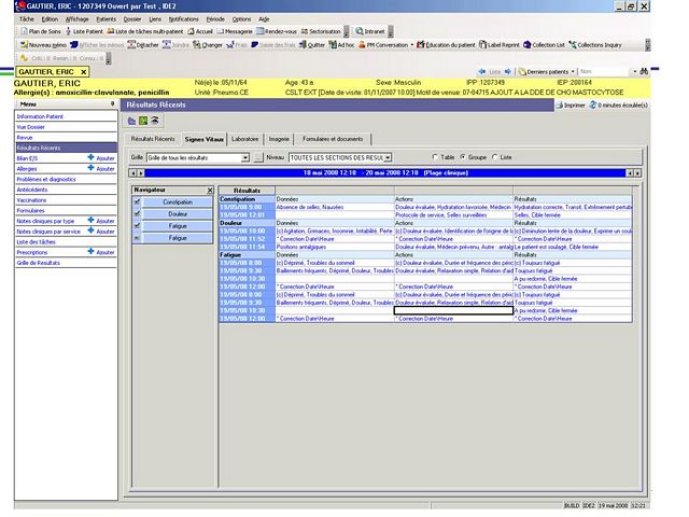Viewport: 689px width, 517px height.
Task: Open Collection List
Action: (544, 45)
